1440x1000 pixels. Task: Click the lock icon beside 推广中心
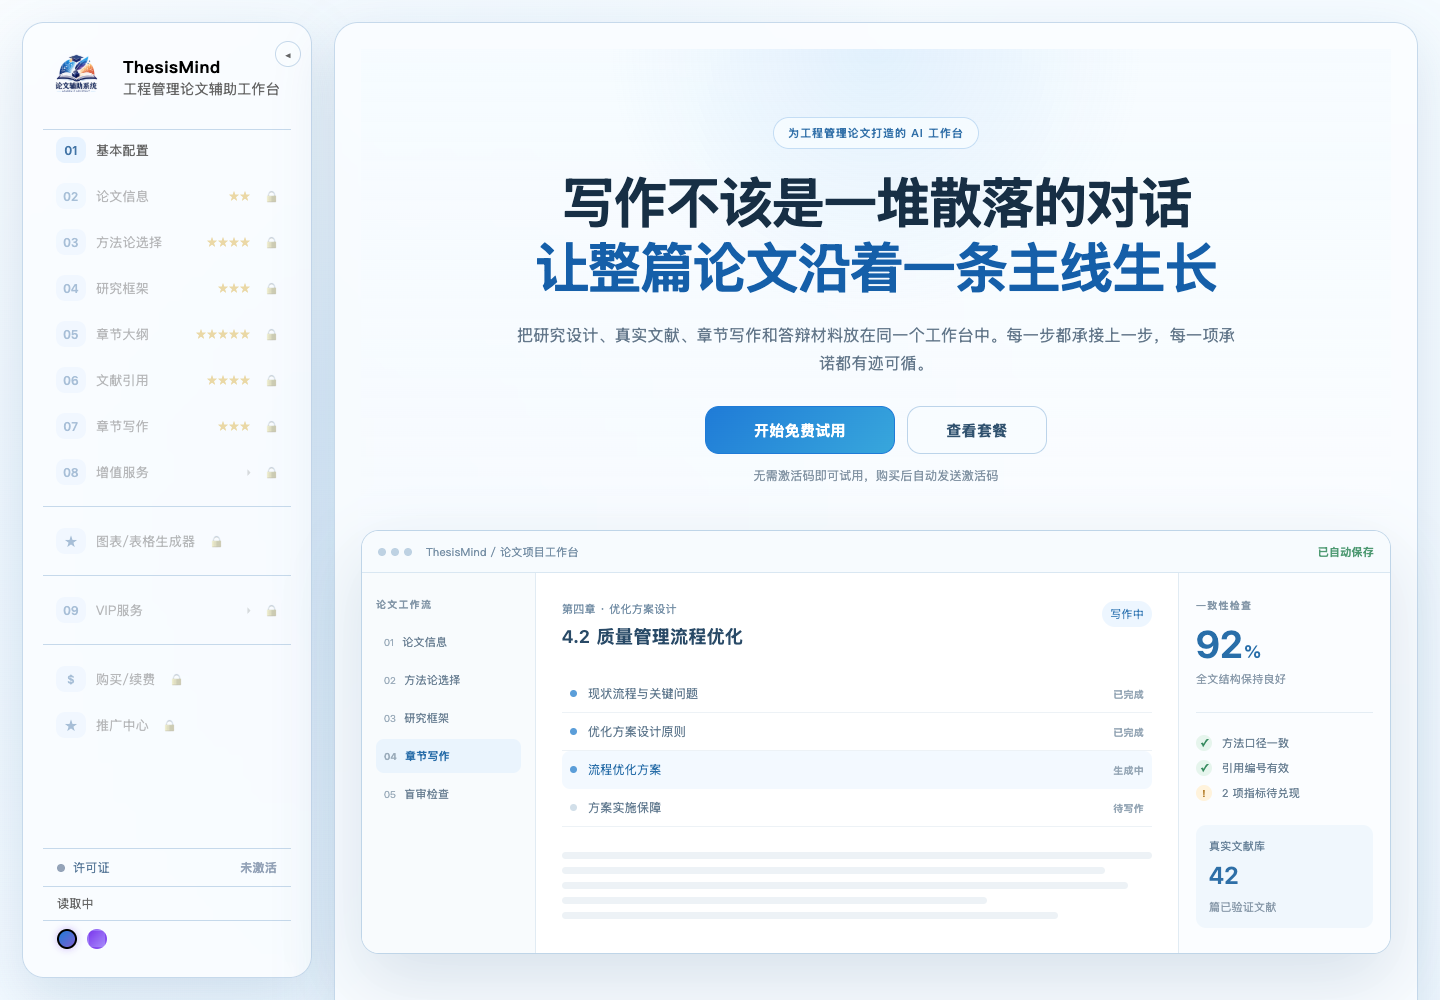169,726
